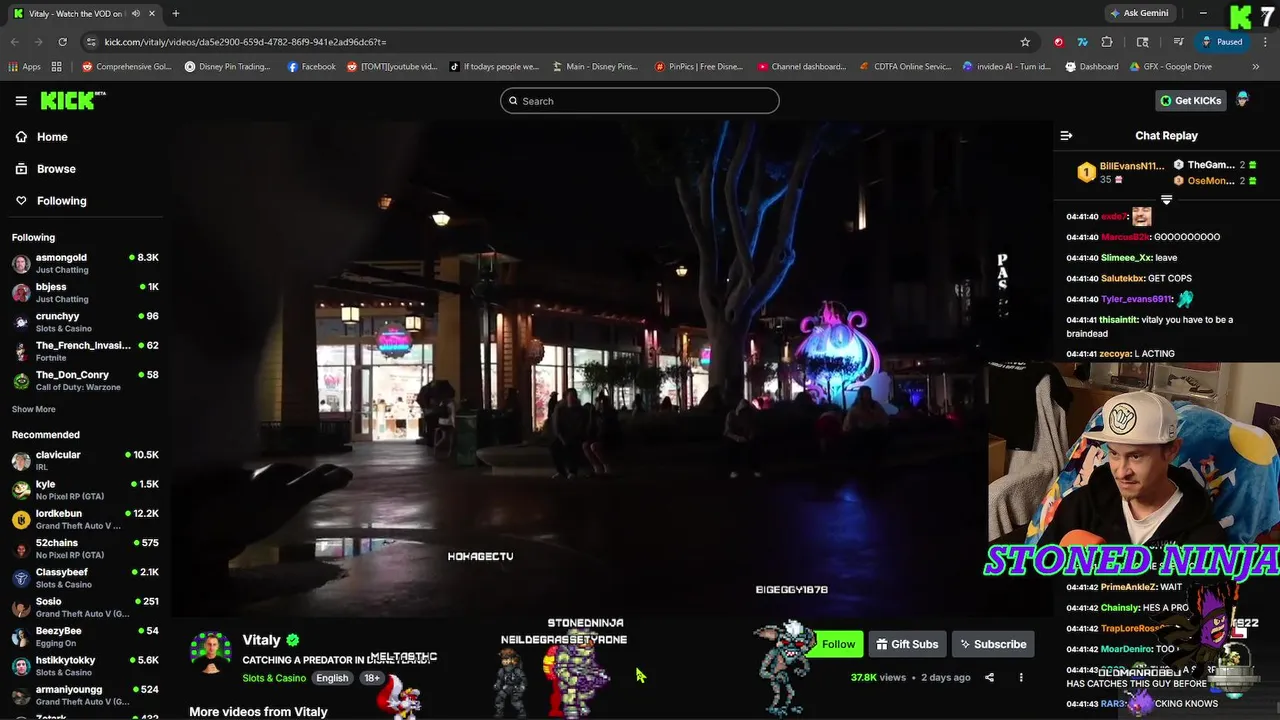The height and width of the screenshot is (720, 1280).
Task: Open armaniyoungg recommended channel
Action: (x=85, y=695)
